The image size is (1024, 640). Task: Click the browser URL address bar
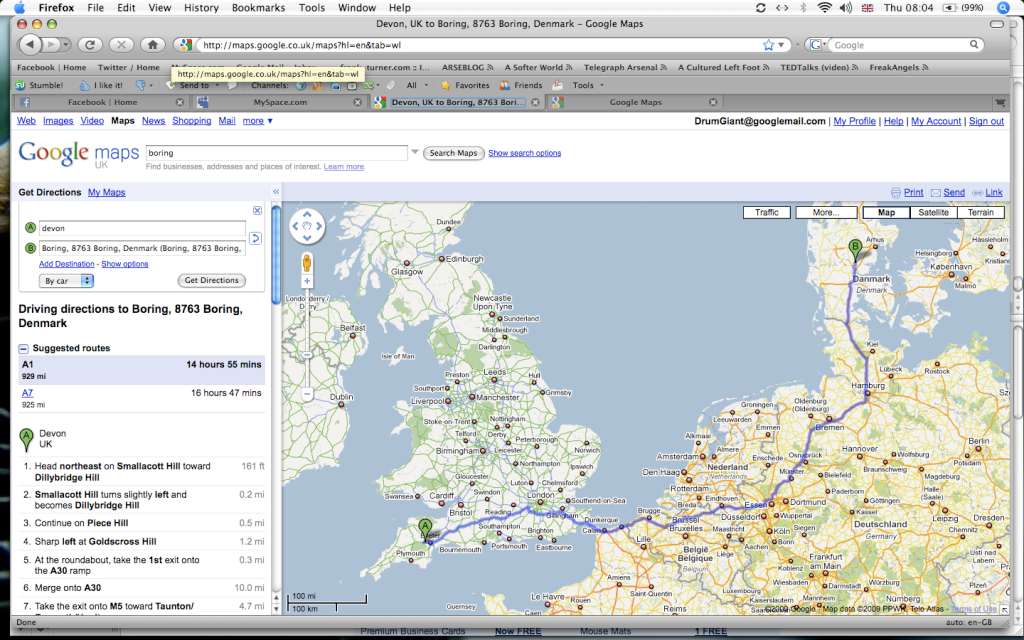click(x=480, y=45)
